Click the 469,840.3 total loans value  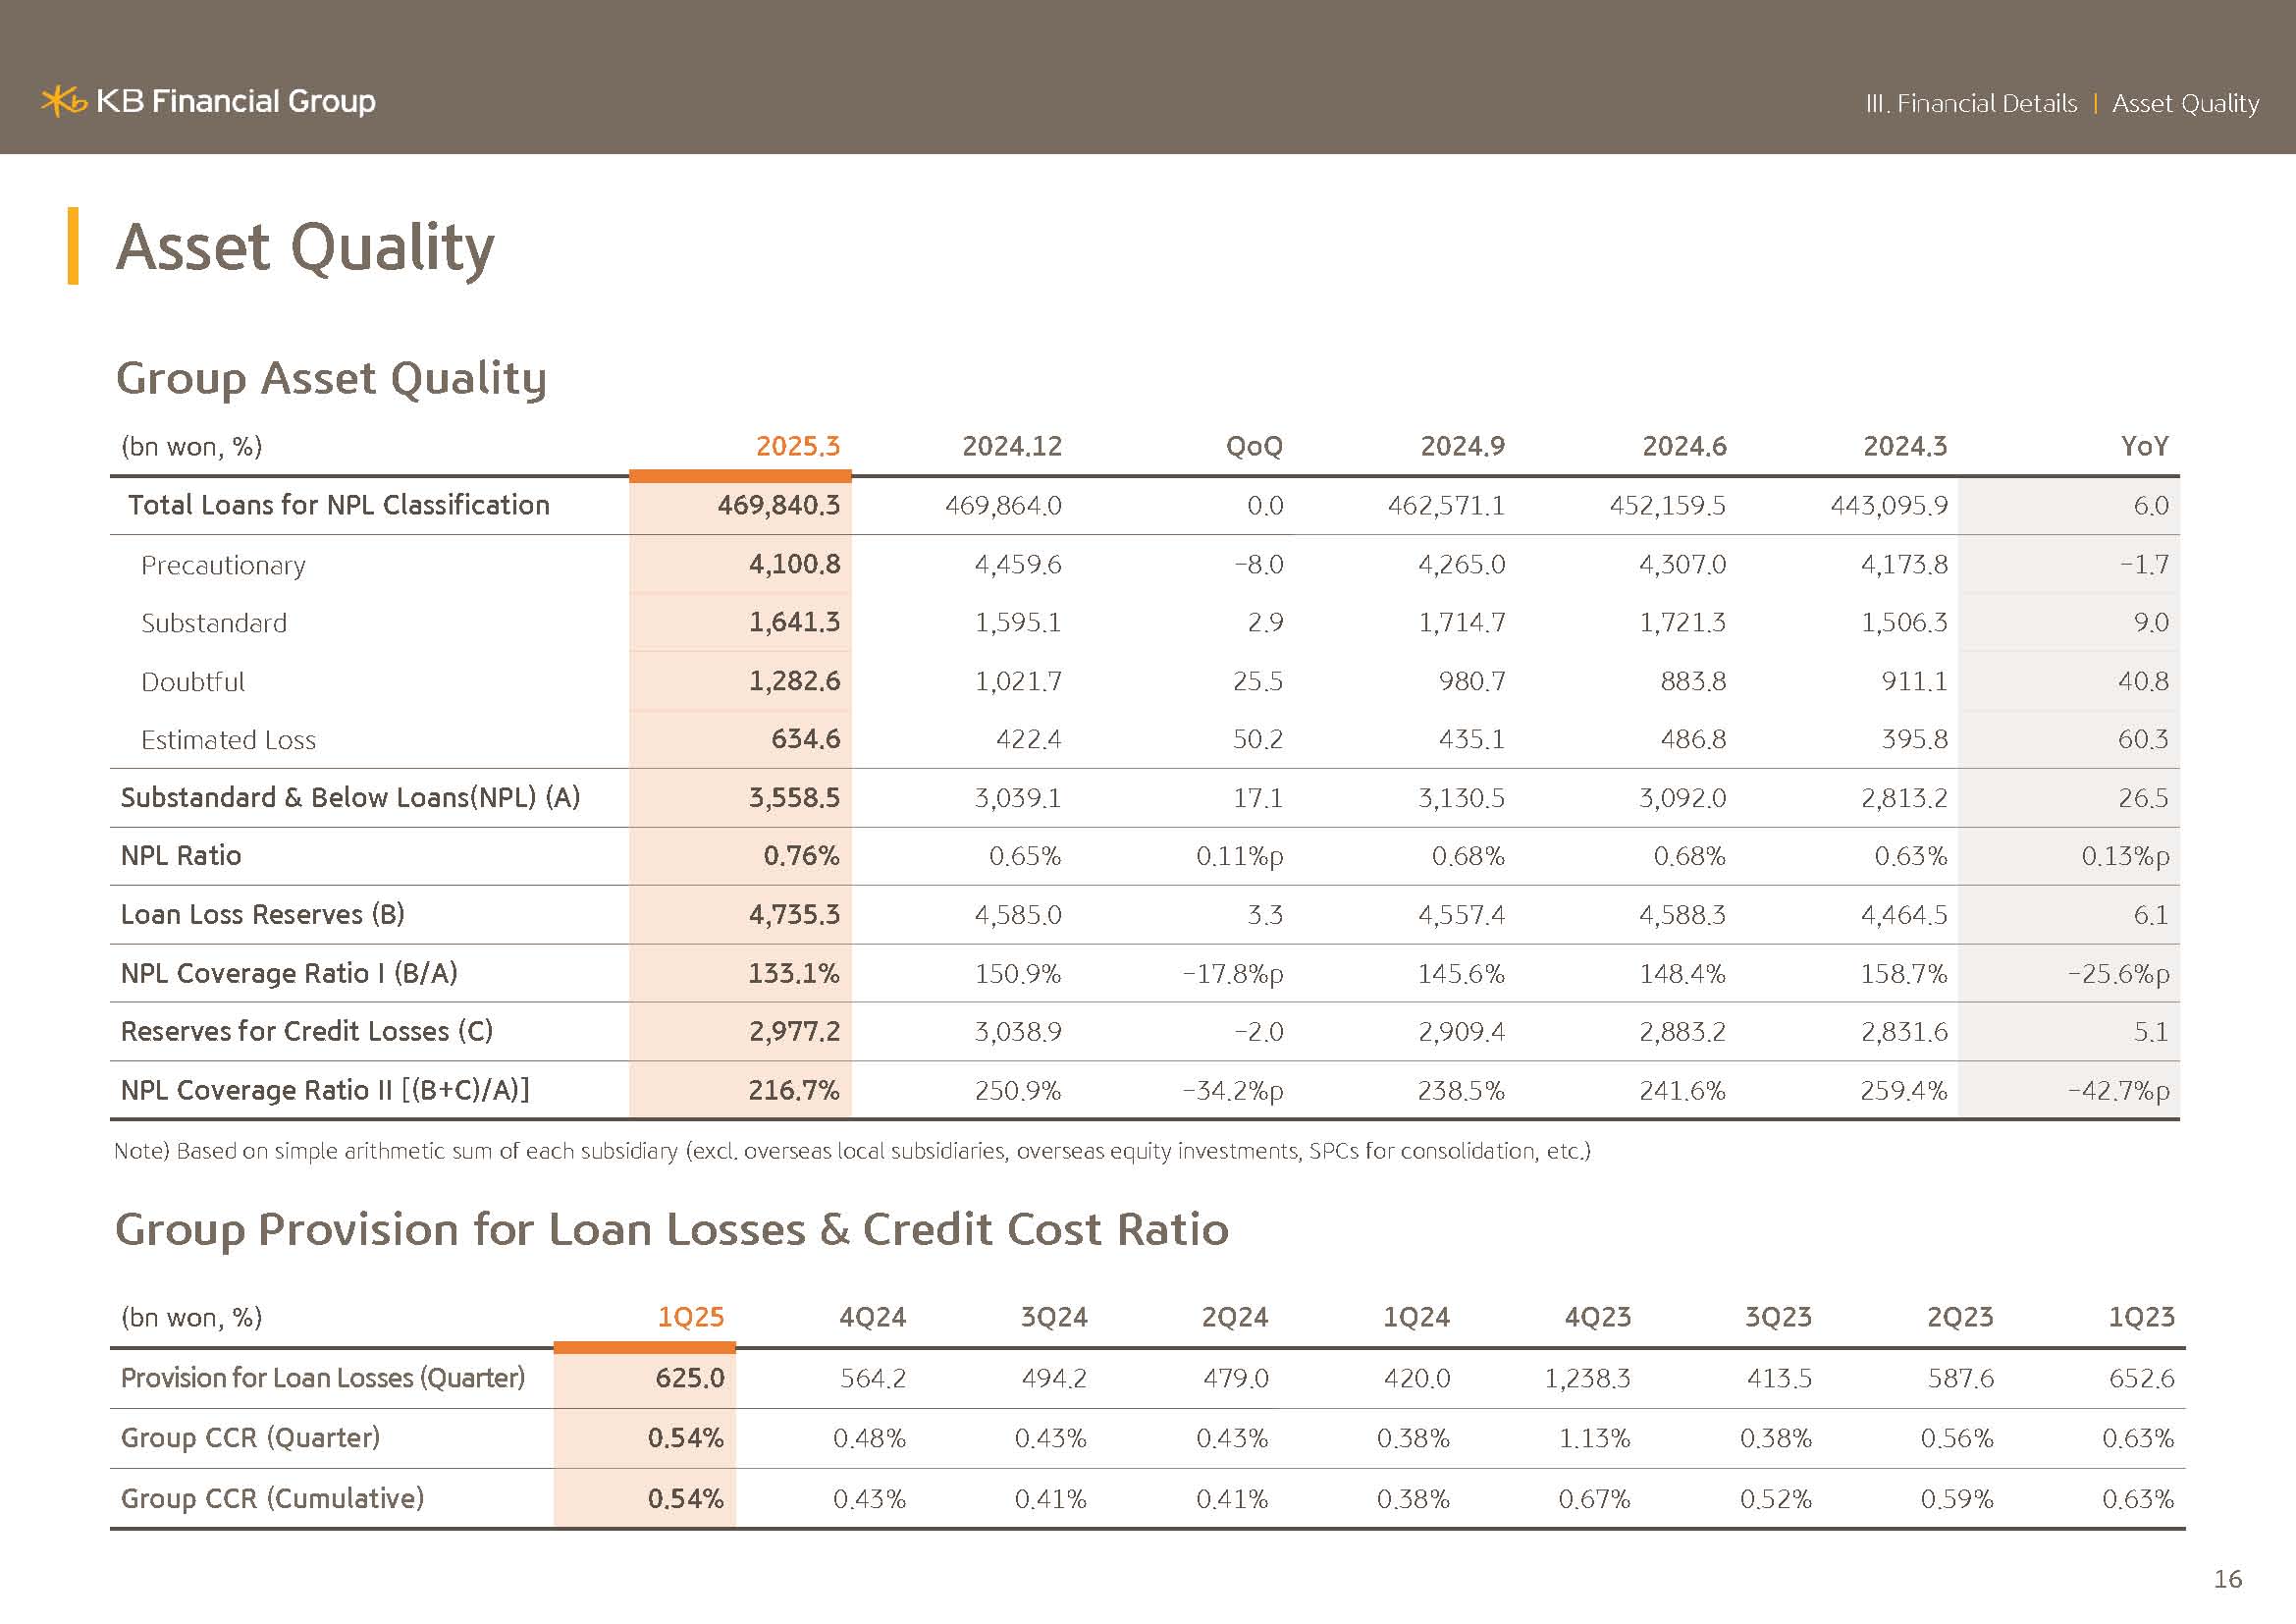click(778, 505)
